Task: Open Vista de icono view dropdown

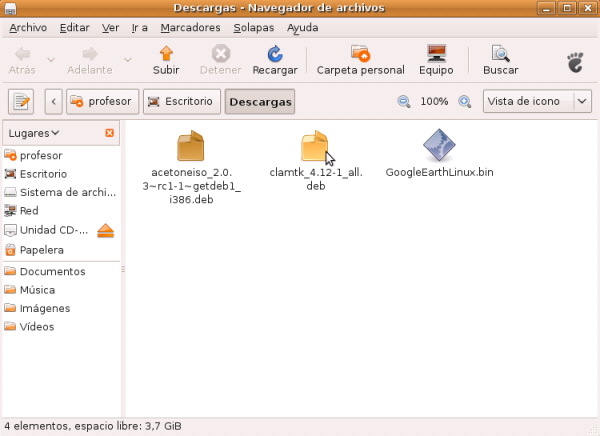Action: click(x=537, y=102)
